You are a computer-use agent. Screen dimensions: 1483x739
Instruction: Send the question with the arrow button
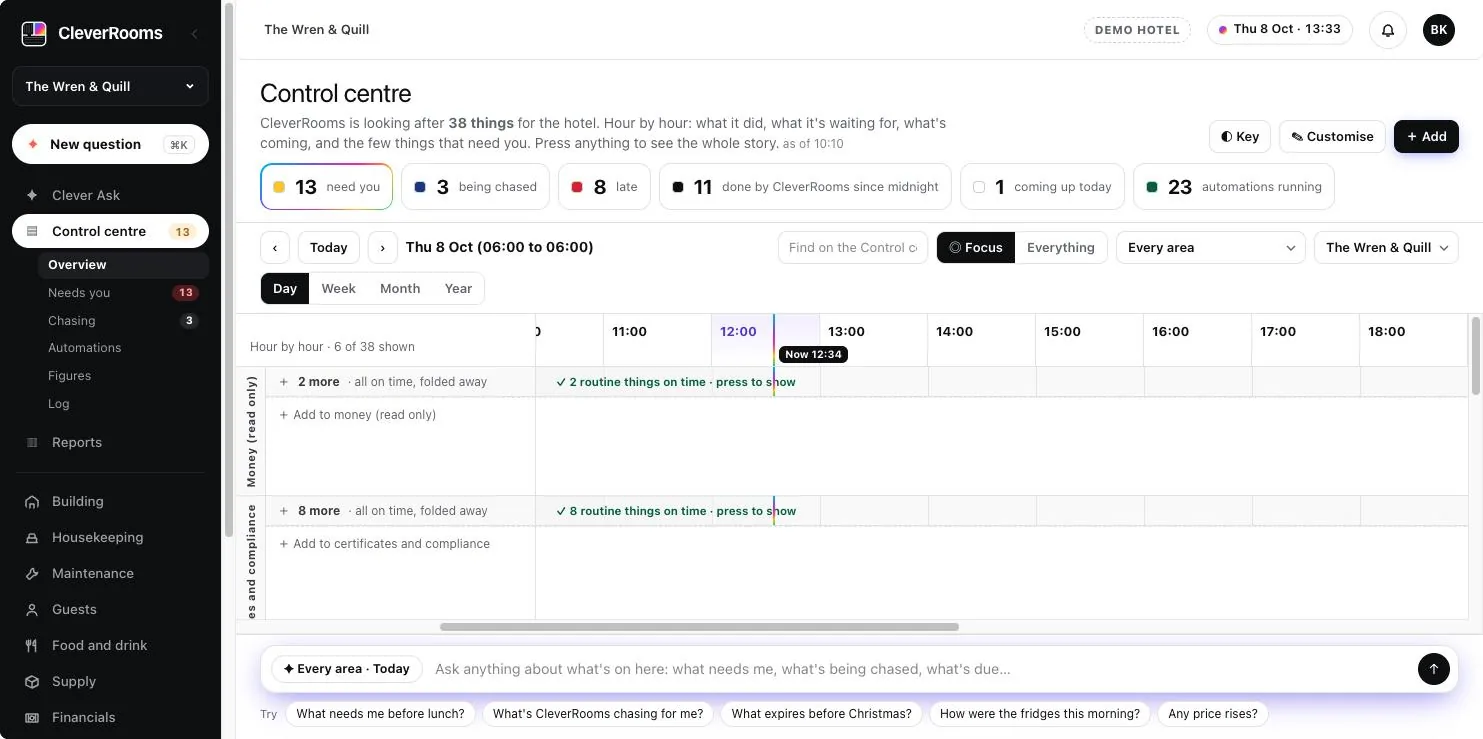[x=1433, y=669]
